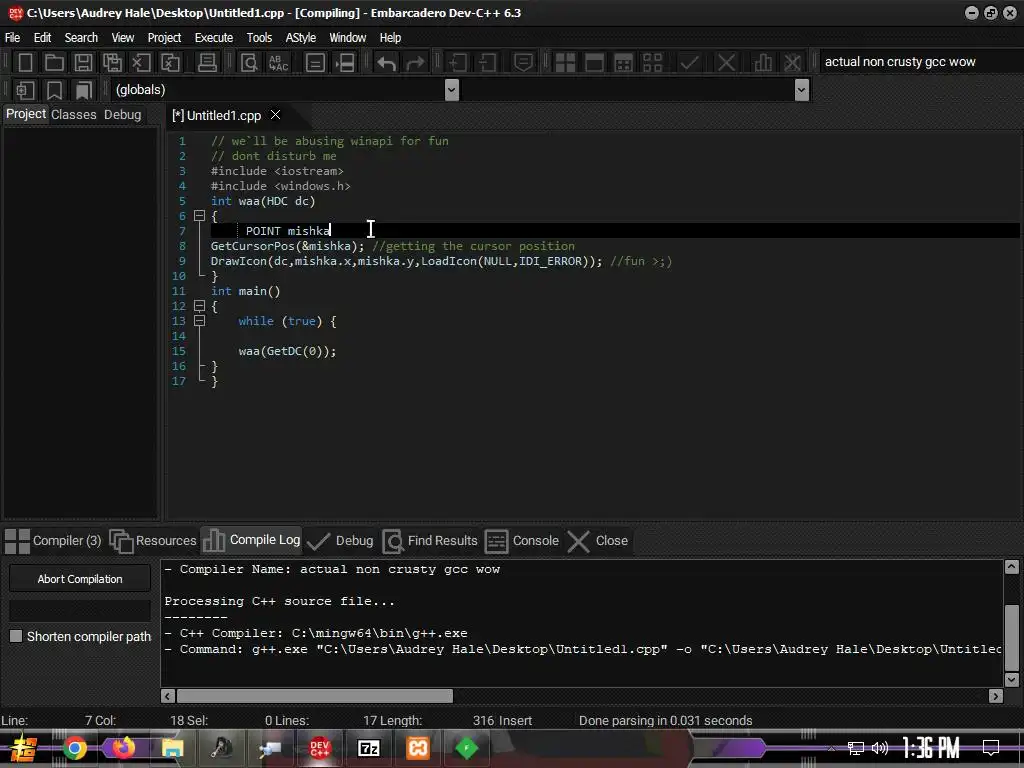Viewport: 1024px width, 768px height.
Task: Toggle Shorten compiler path checkbox
Action: [x=16, y=636]
